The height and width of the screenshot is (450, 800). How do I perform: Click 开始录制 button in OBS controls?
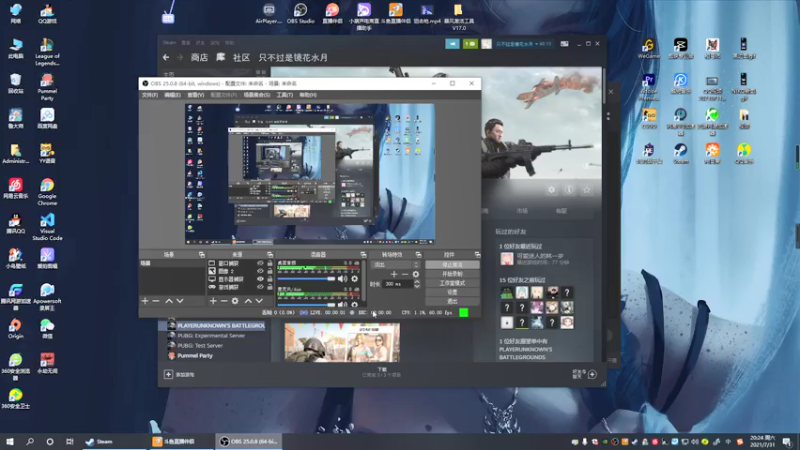pos(452,274)
